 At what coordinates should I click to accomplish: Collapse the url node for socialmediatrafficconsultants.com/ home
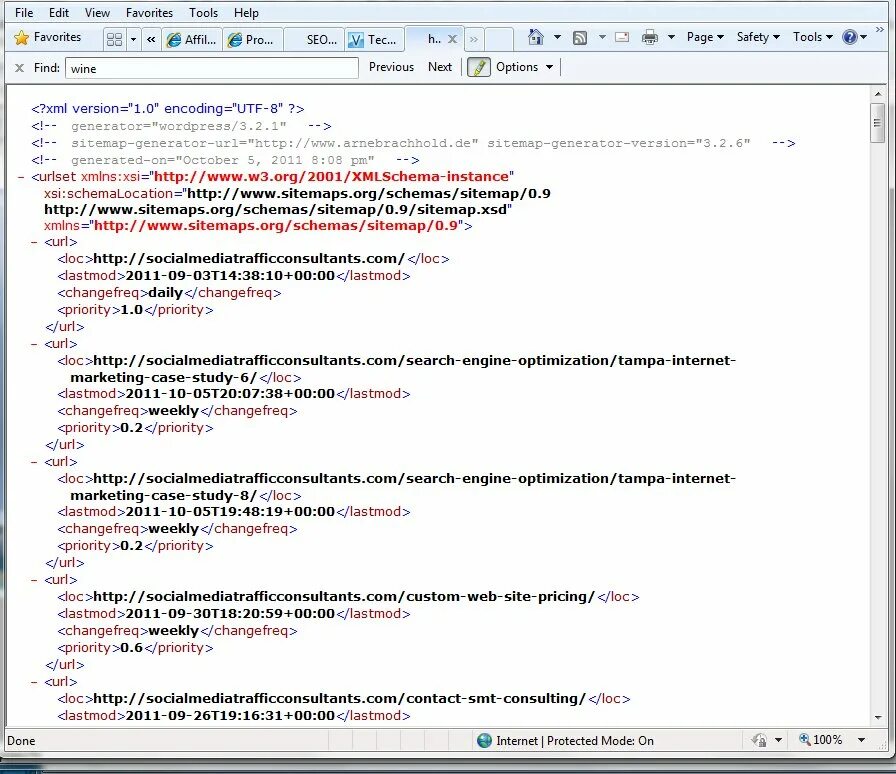(34, 242)
